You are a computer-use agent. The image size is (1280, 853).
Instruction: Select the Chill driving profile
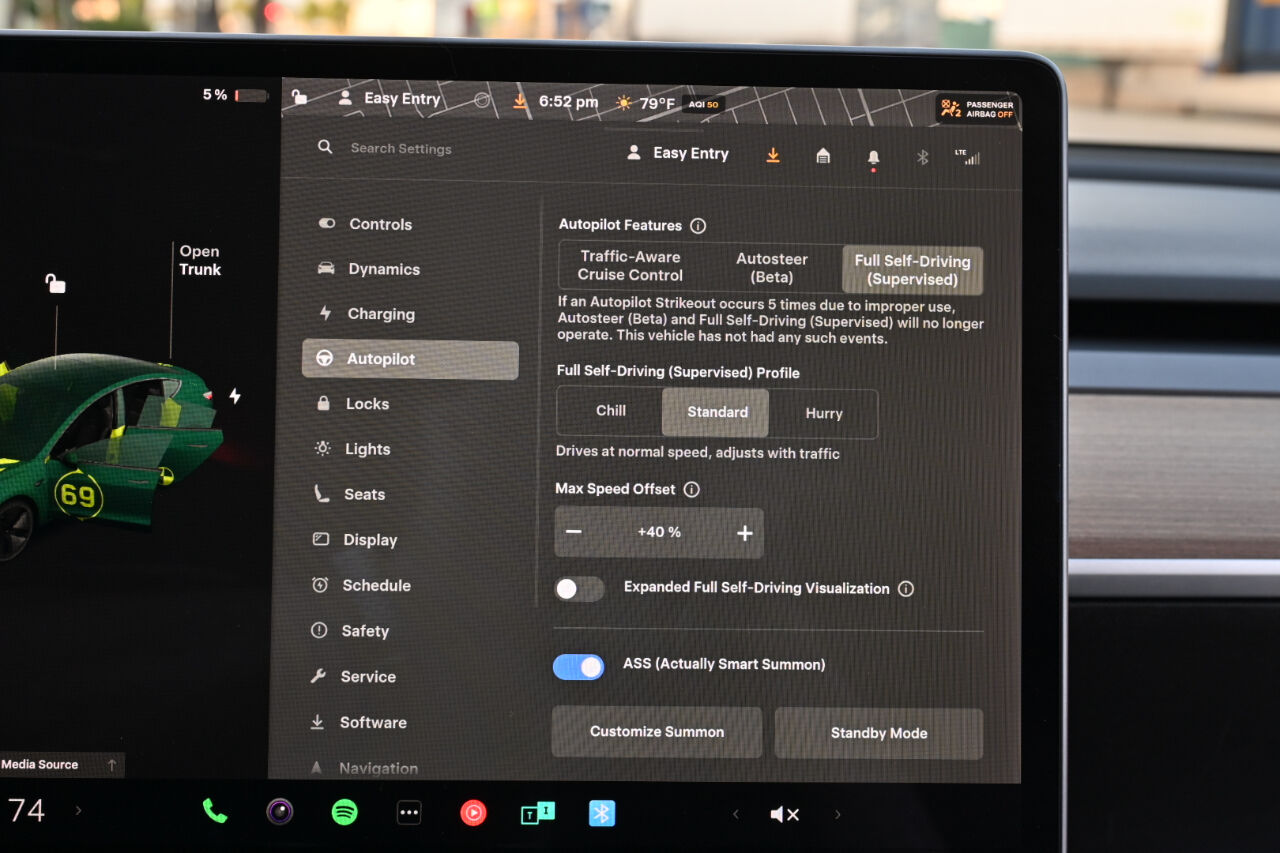pos(610,411)
